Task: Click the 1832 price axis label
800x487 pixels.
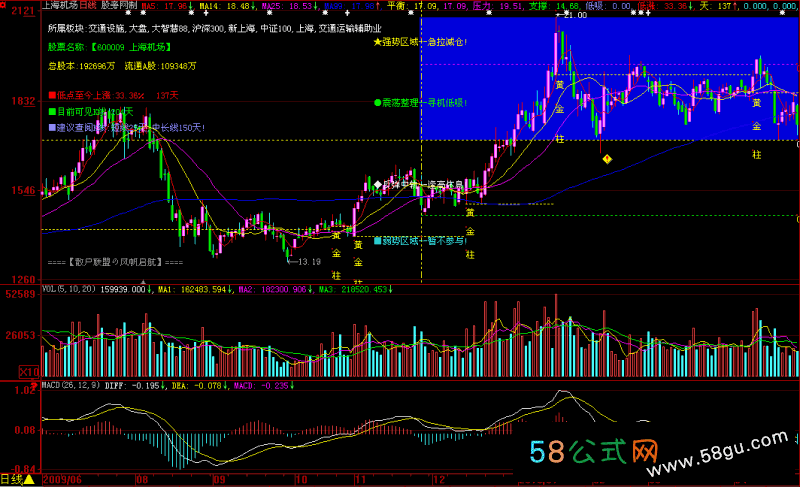Action: point(23,101)
